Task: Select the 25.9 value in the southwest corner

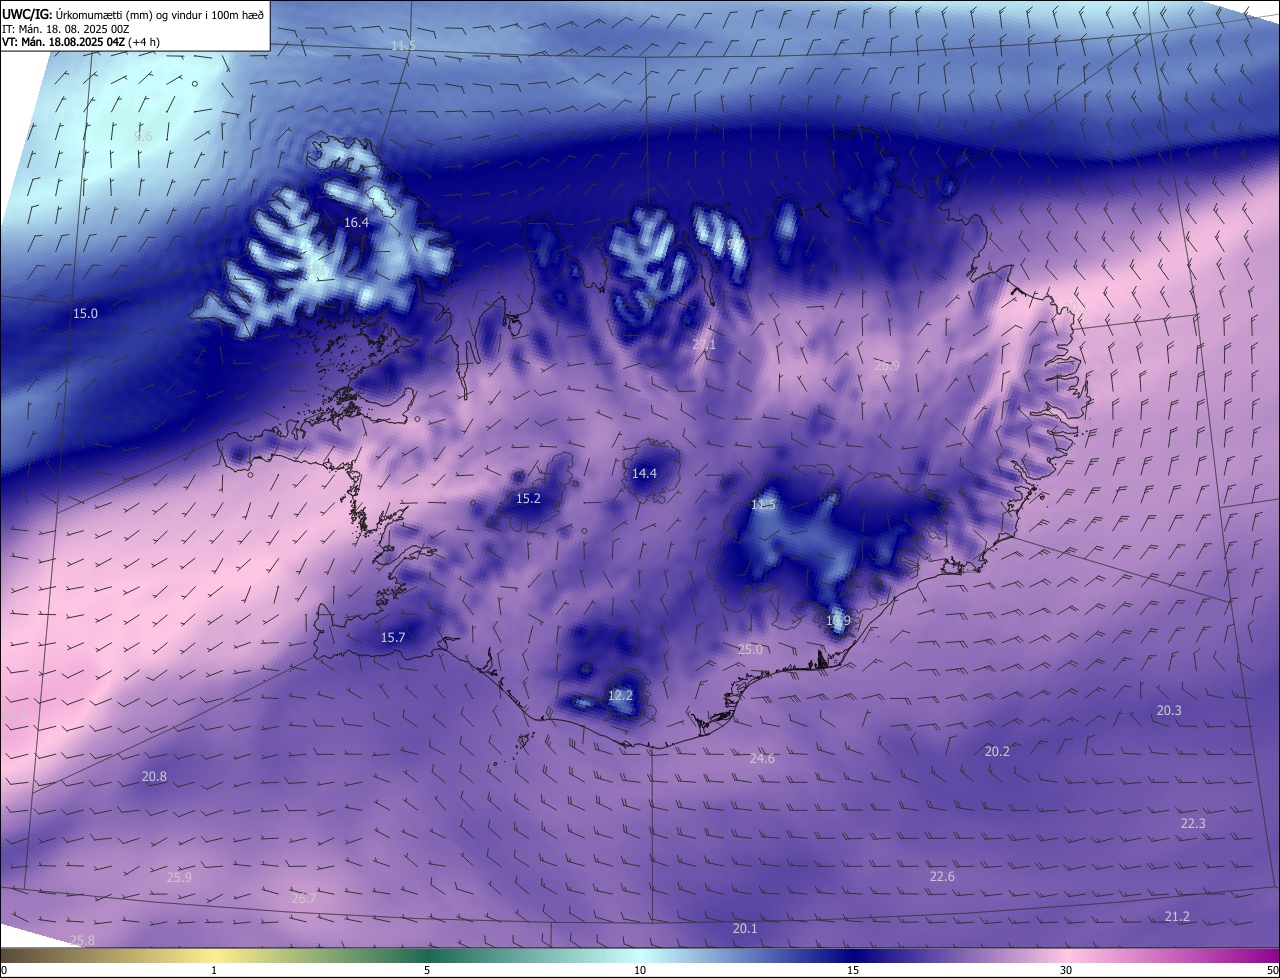Action: pyautogui.click(x=179, y=878)
